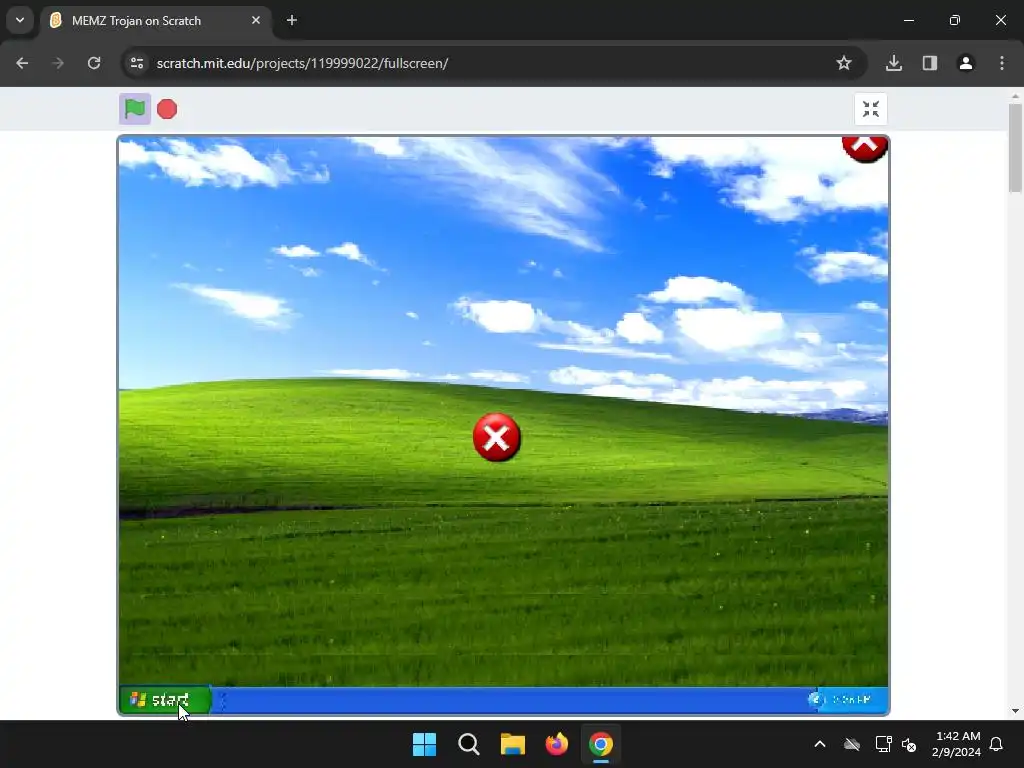Stop the project with red stop button
Image resolution: width=1024 pixels, height=768 pixels.
click(167, 109)
